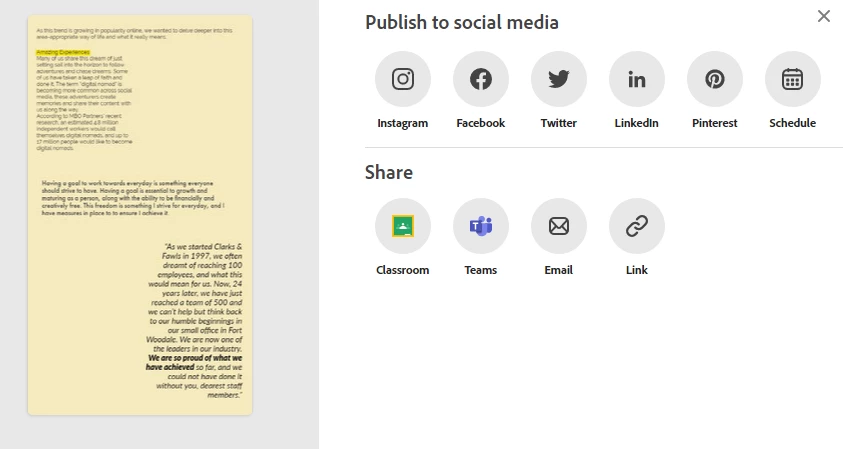Click the 'Facebook' text label

pyautogui.click(x=481, y=123)
